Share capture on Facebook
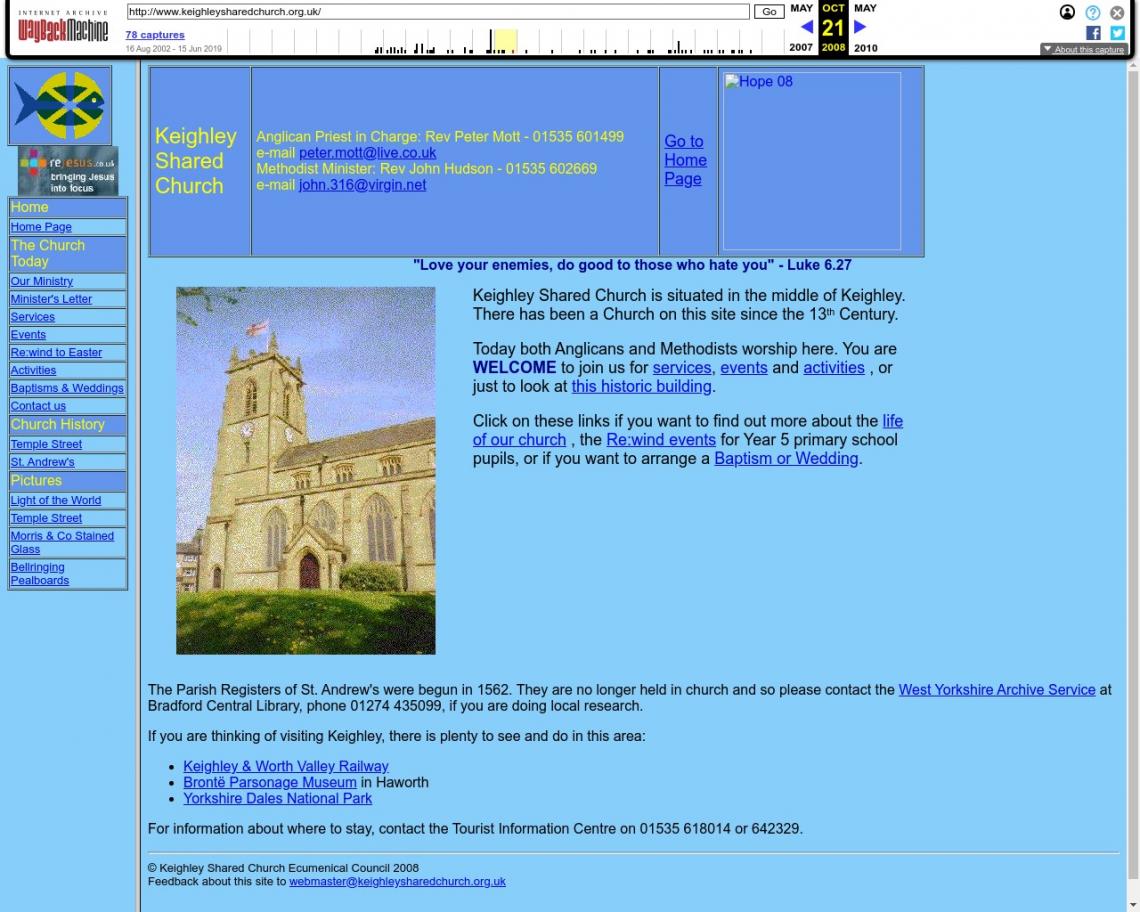The width and height of the screenshot is (1140, 912). [1093, 33]
